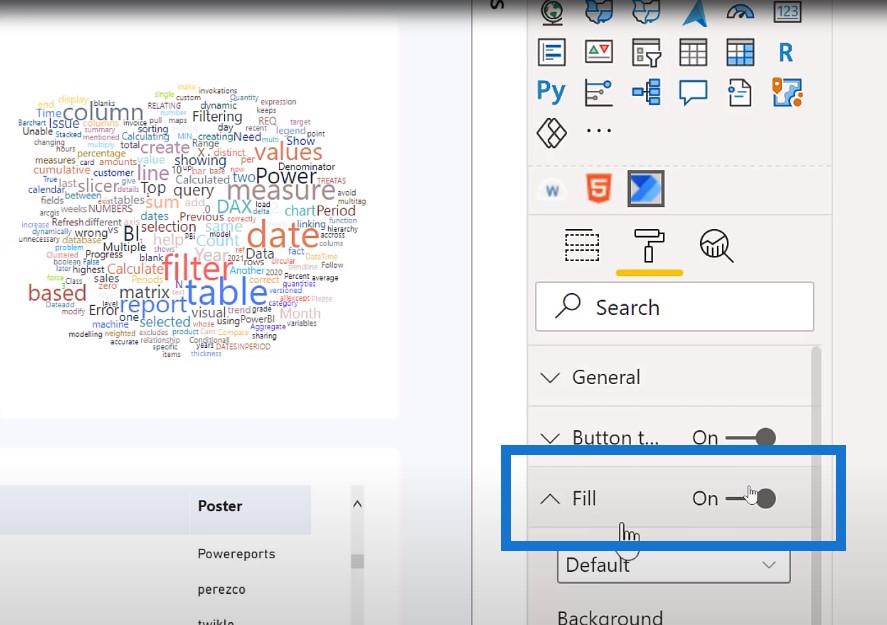
Task: Select the Slicer visual icon
Action: pos(646,53)
